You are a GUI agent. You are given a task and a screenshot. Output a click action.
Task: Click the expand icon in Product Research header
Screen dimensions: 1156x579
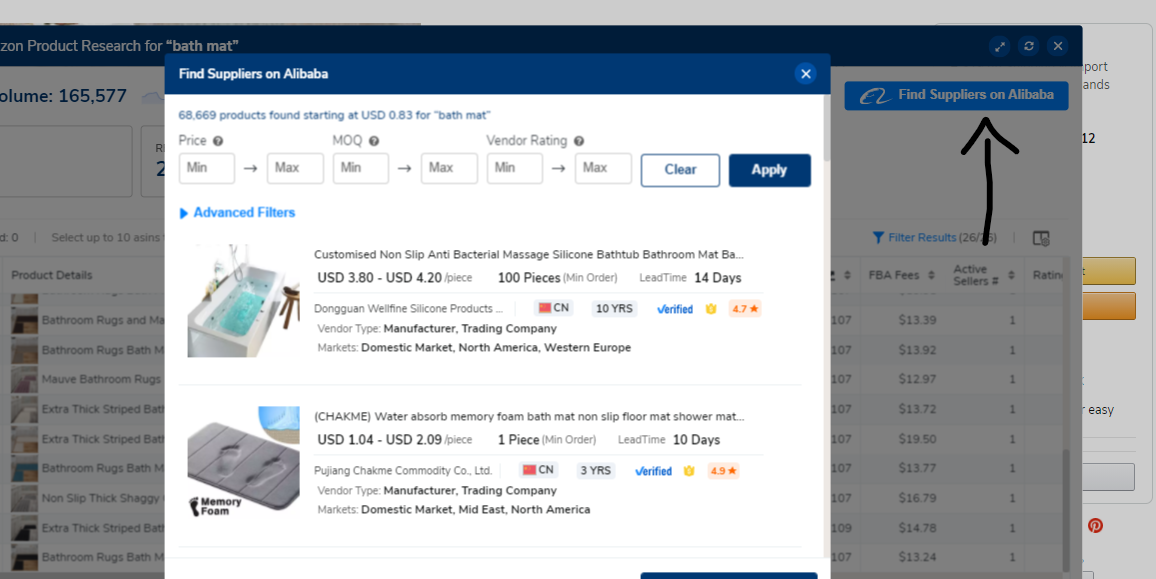point(1000,46)
